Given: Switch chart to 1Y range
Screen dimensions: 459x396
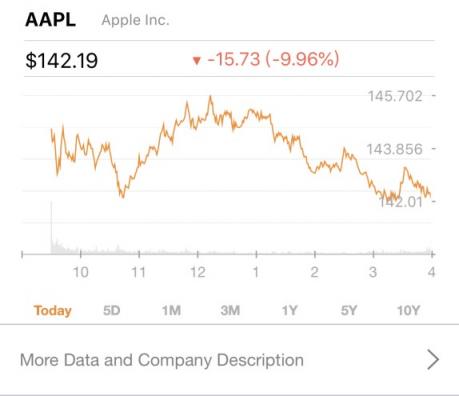Looking at the screenshot, I should click(x=289, y=310).
